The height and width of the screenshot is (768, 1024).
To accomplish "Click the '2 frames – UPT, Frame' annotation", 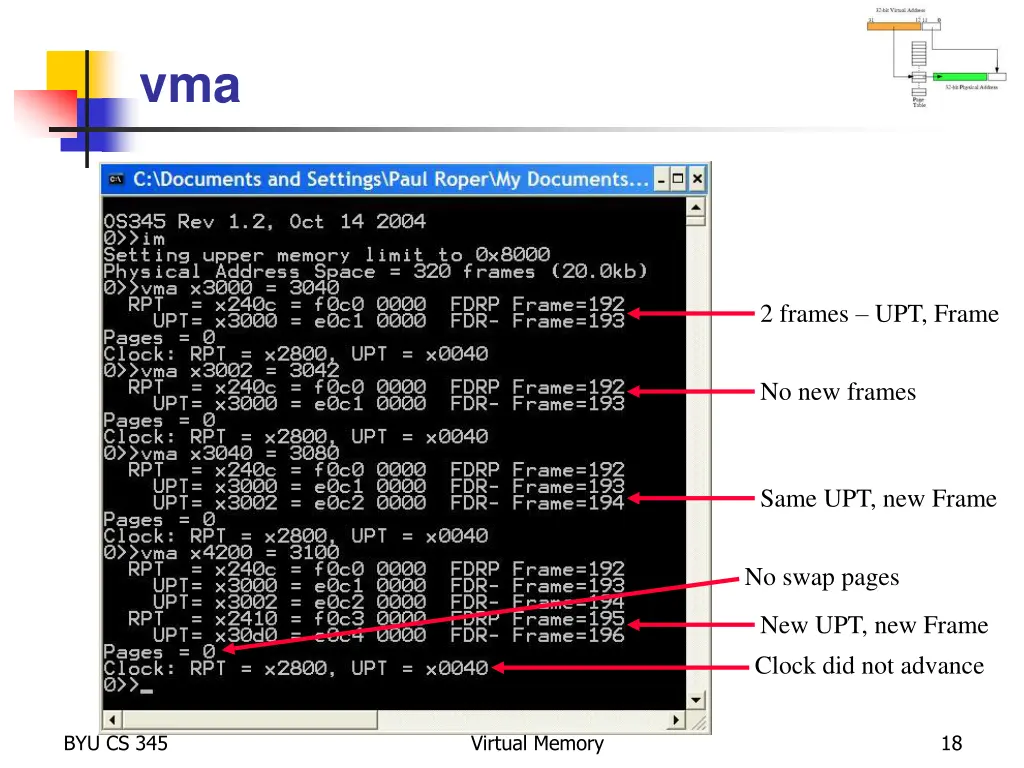I will 879,314.
